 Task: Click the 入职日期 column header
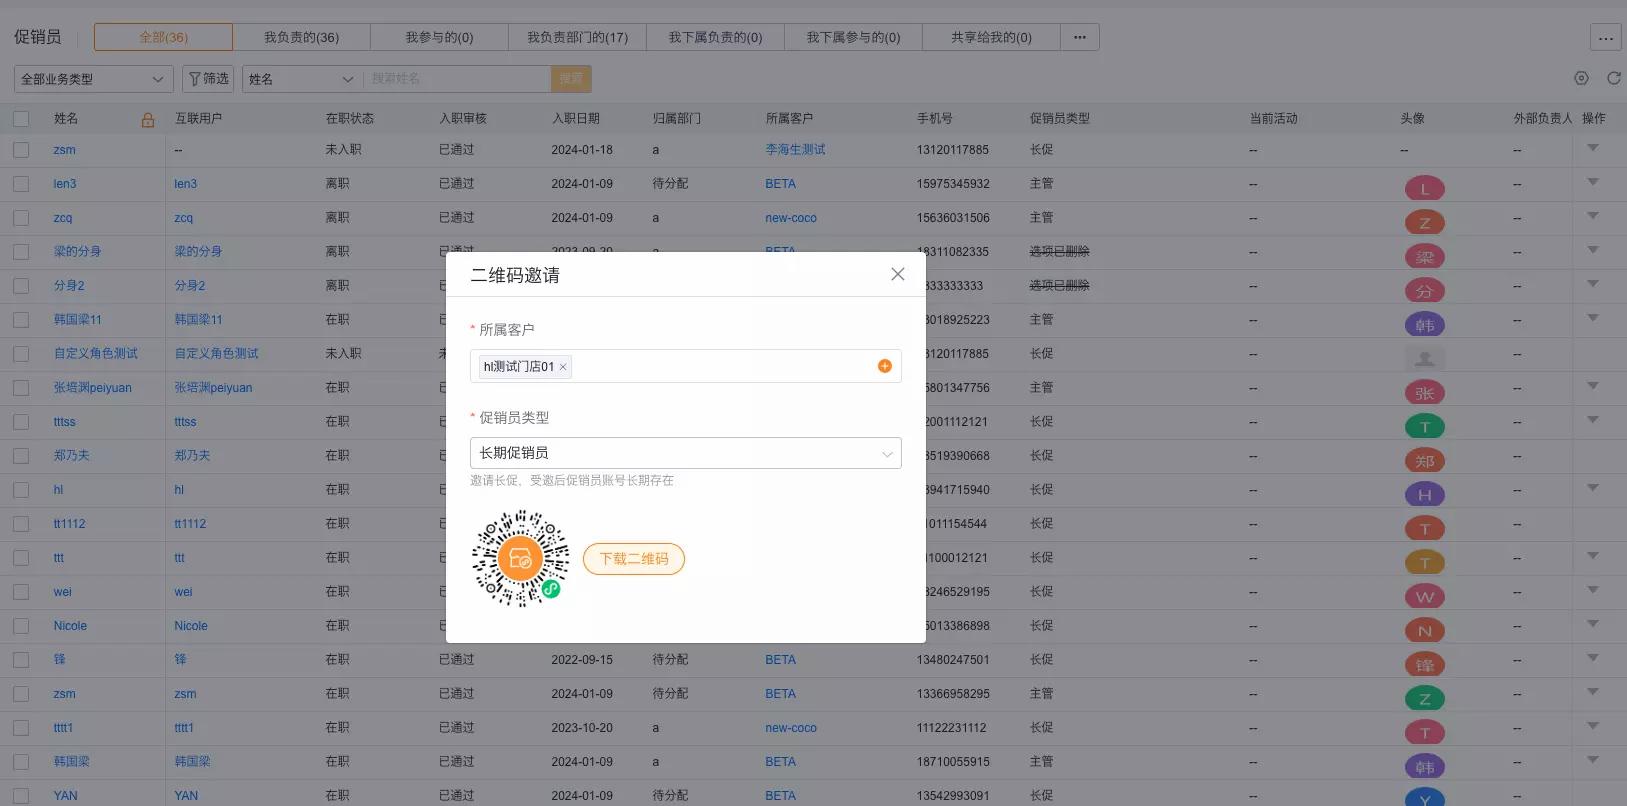point(576,119)
